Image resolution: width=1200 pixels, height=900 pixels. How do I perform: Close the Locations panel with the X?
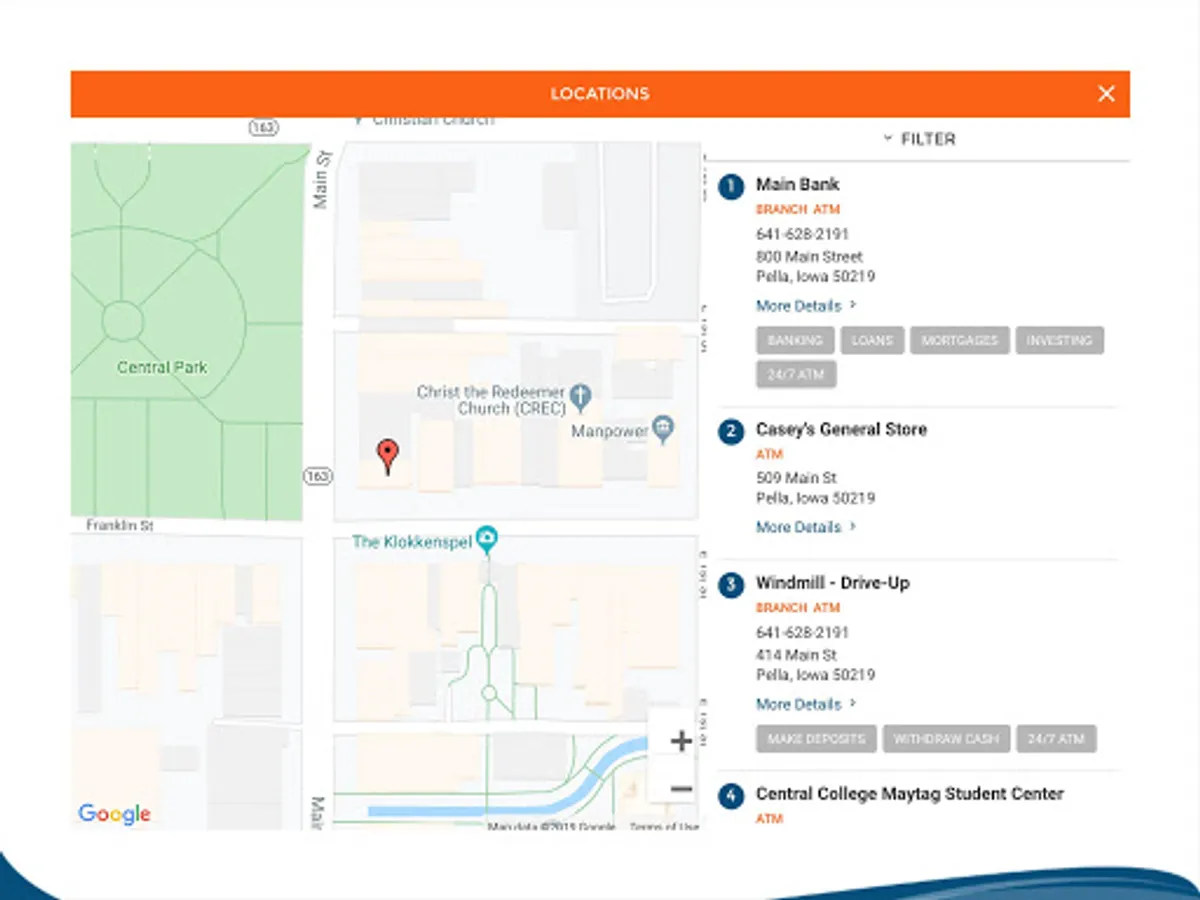tap(1106, 94)
